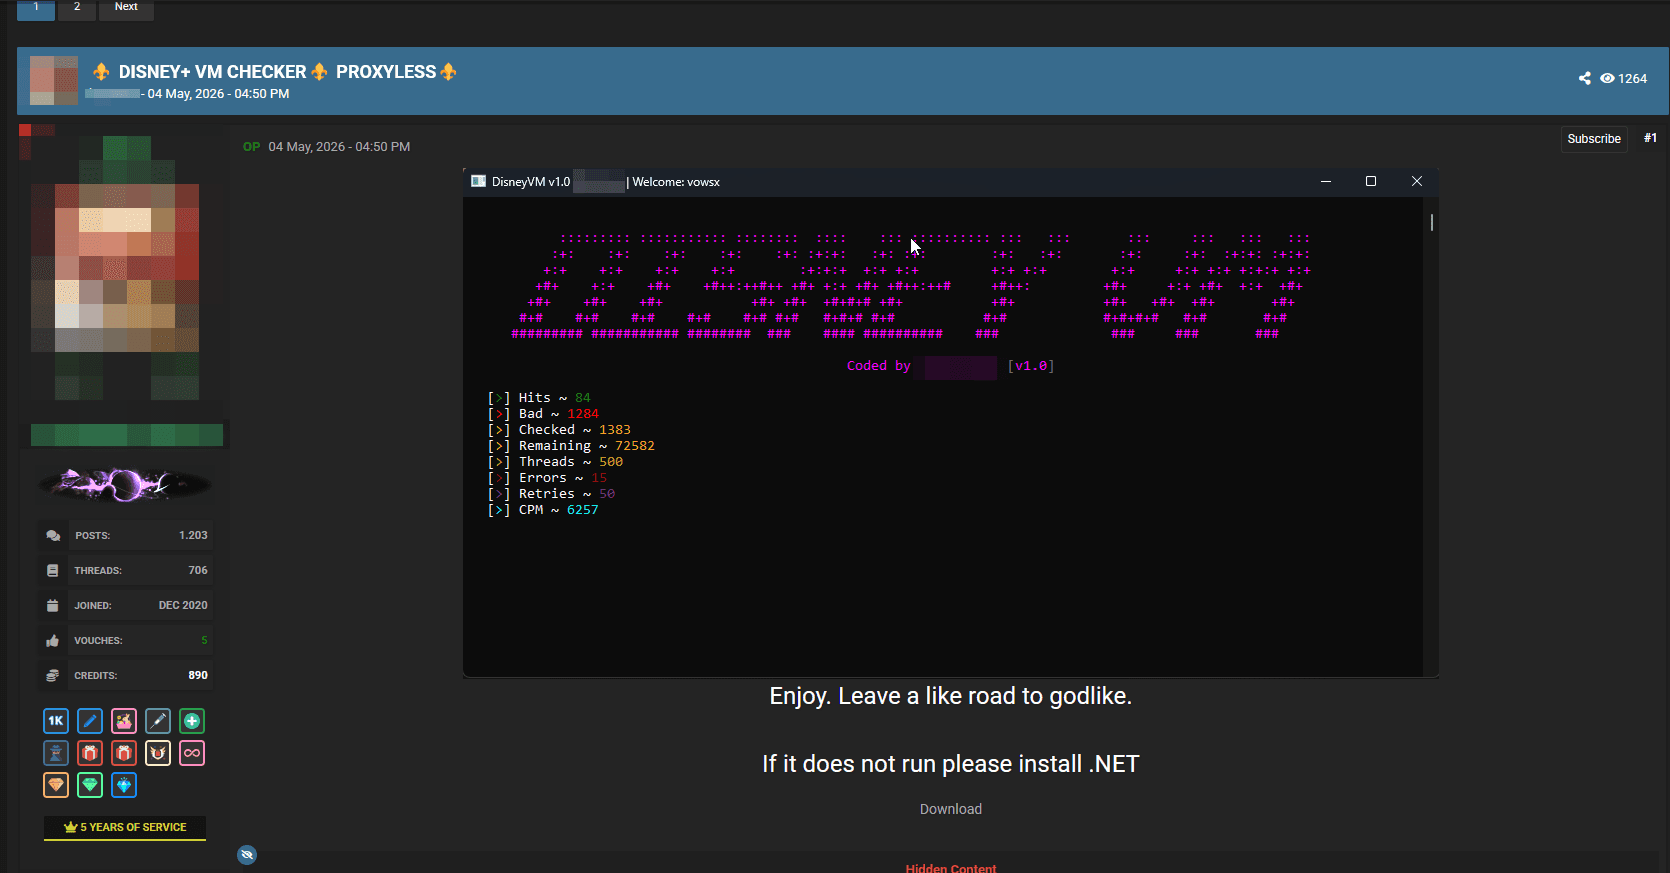This screenshot has width=1670, height=873.
Task: Click the pink infinity badge
Action: [192, 753]
